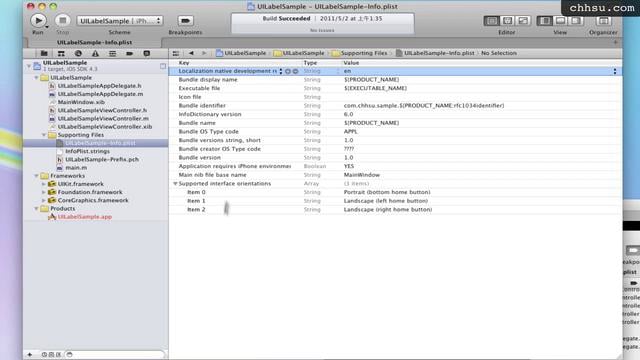The height and width of the screenshot is (360, 640).
Task: Collapse the Products group
Action: [x=36, y=208]
